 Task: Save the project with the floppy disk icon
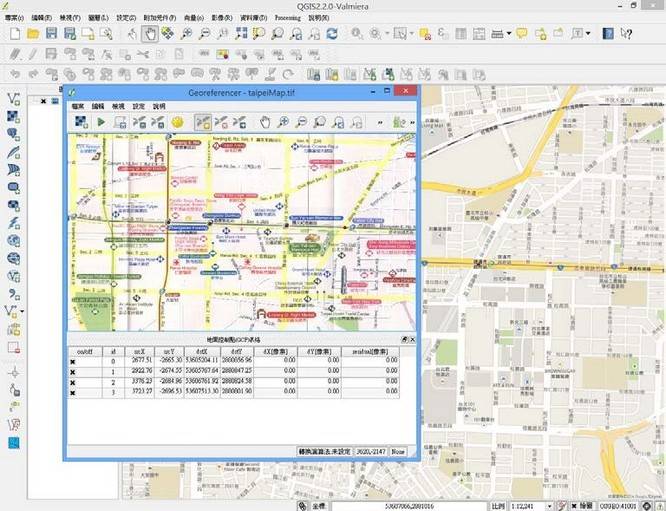coord(51,34)
